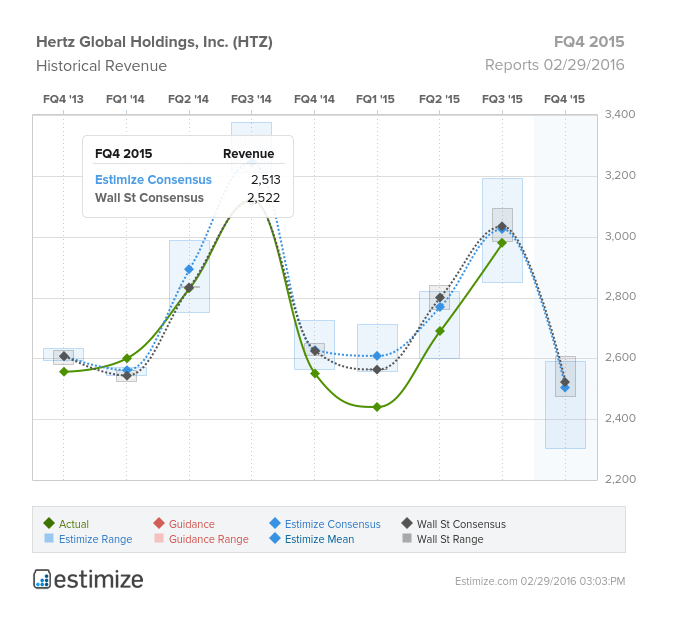
Task: Click the Wall St Consensus tooltip row label
Action: (149, 198)
